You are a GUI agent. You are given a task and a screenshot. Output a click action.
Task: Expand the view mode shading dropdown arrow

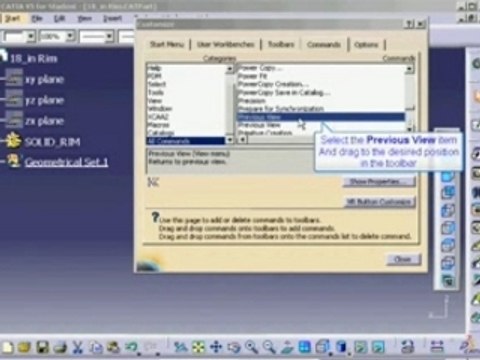coord(348,355)
